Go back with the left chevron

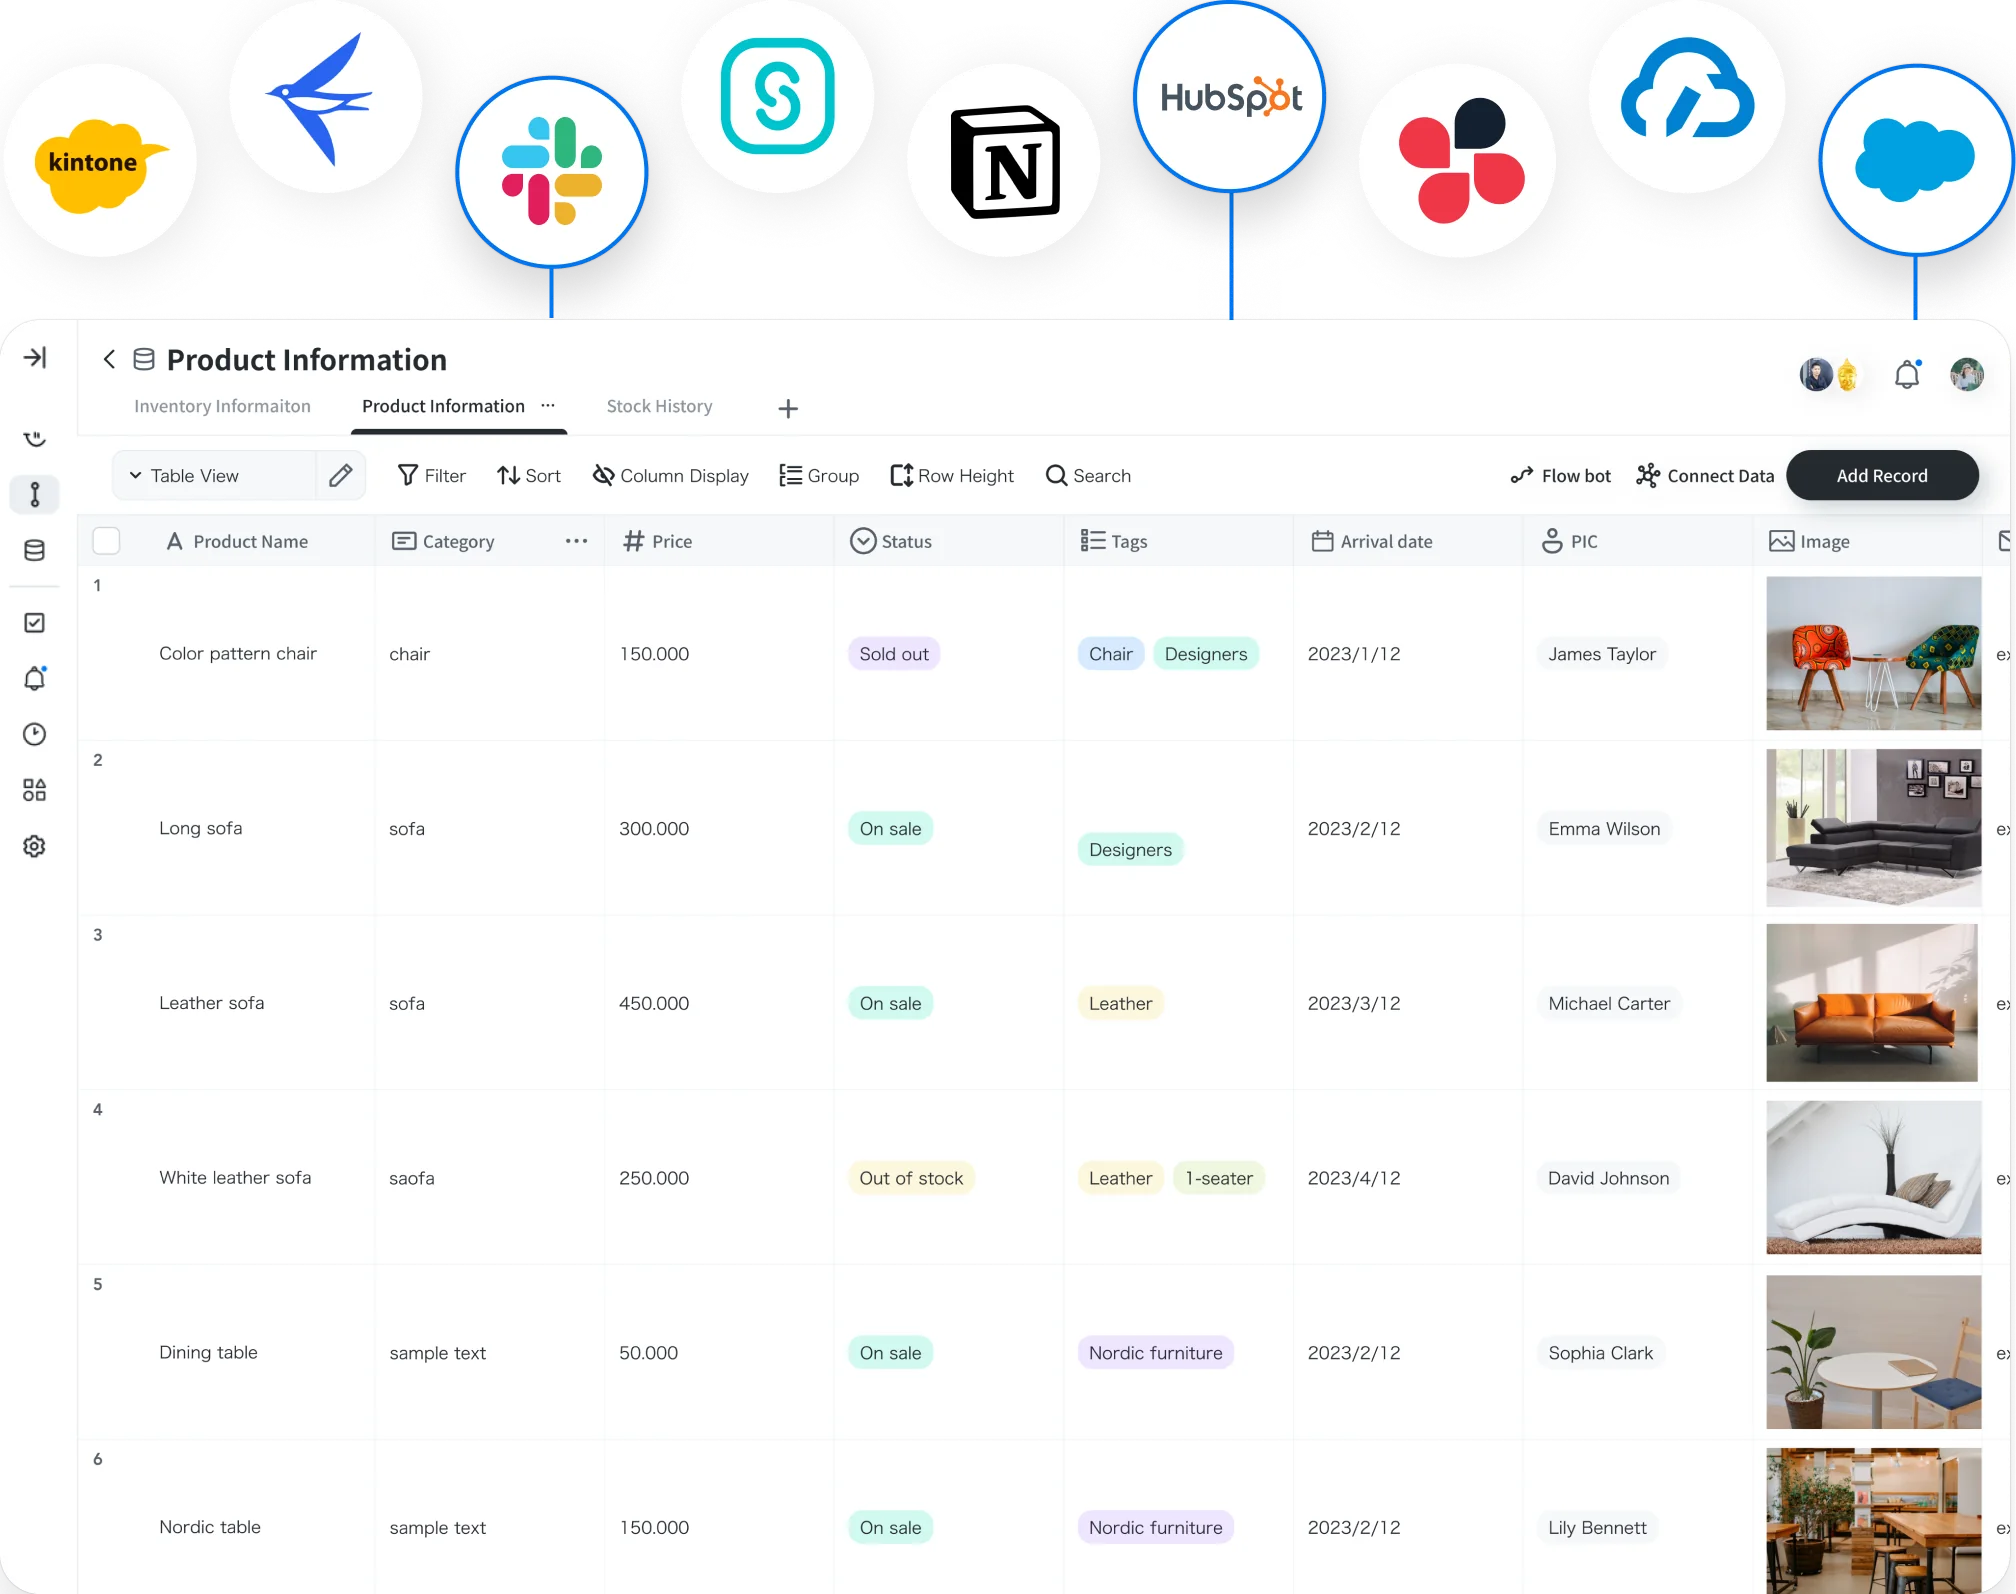point(109,359)
